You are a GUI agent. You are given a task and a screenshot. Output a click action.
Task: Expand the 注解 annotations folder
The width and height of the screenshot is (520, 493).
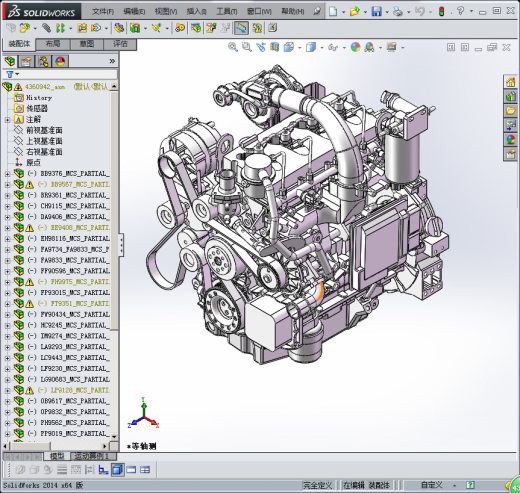7,119
